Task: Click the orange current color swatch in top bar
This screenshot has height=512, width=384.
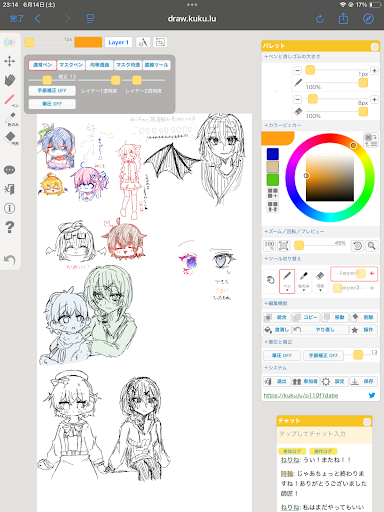Action: 88,42
